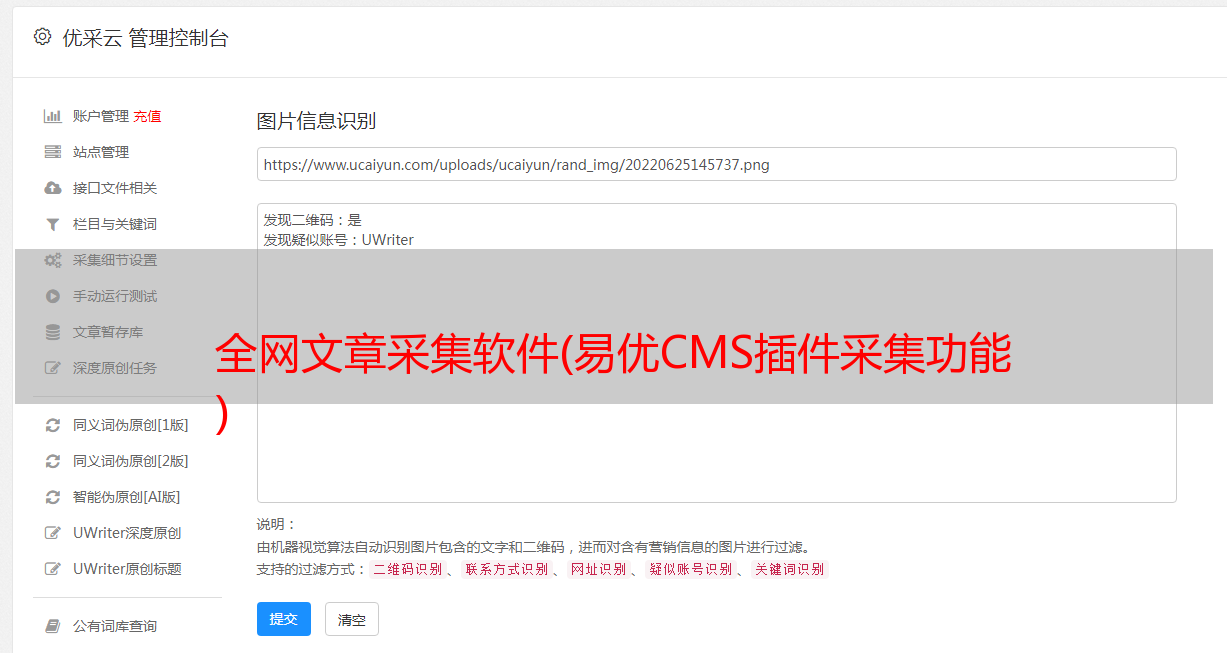This screenshot has height=653, width=1227.
Task: Click the 栏目与关键词 filter icon
Action: coord(53,224)
